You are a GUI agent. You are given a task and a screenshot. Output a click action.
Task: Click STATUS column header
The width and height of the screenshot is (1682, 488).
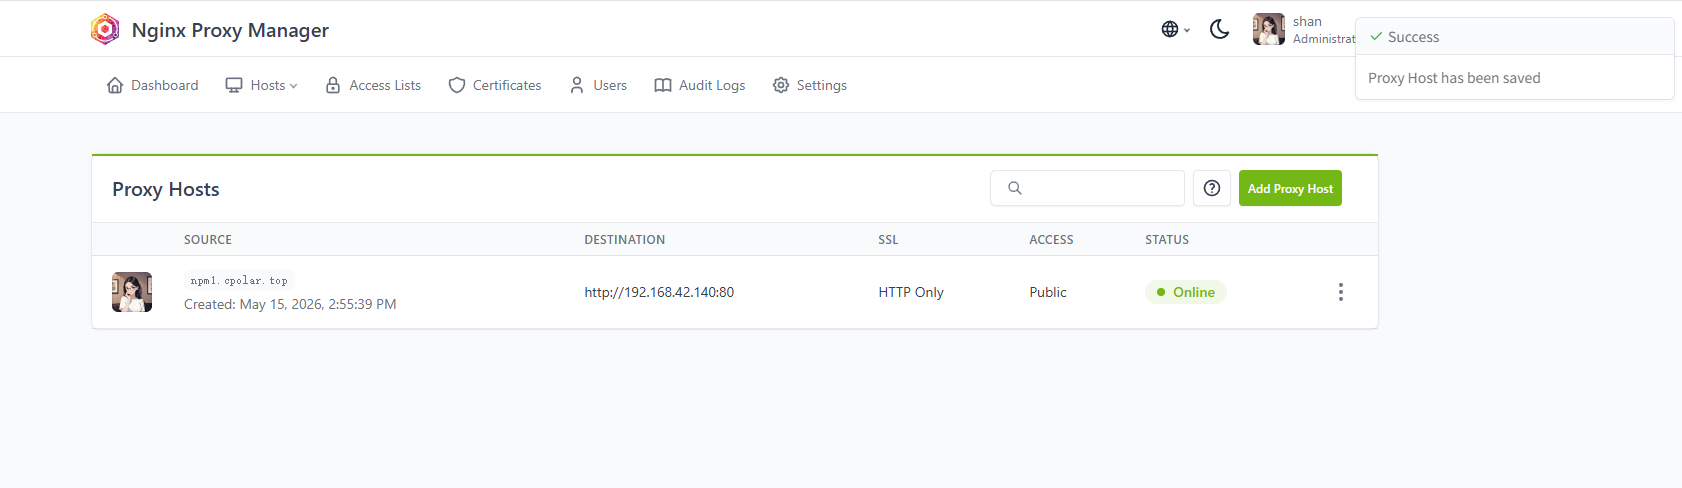click(1167, 240)
